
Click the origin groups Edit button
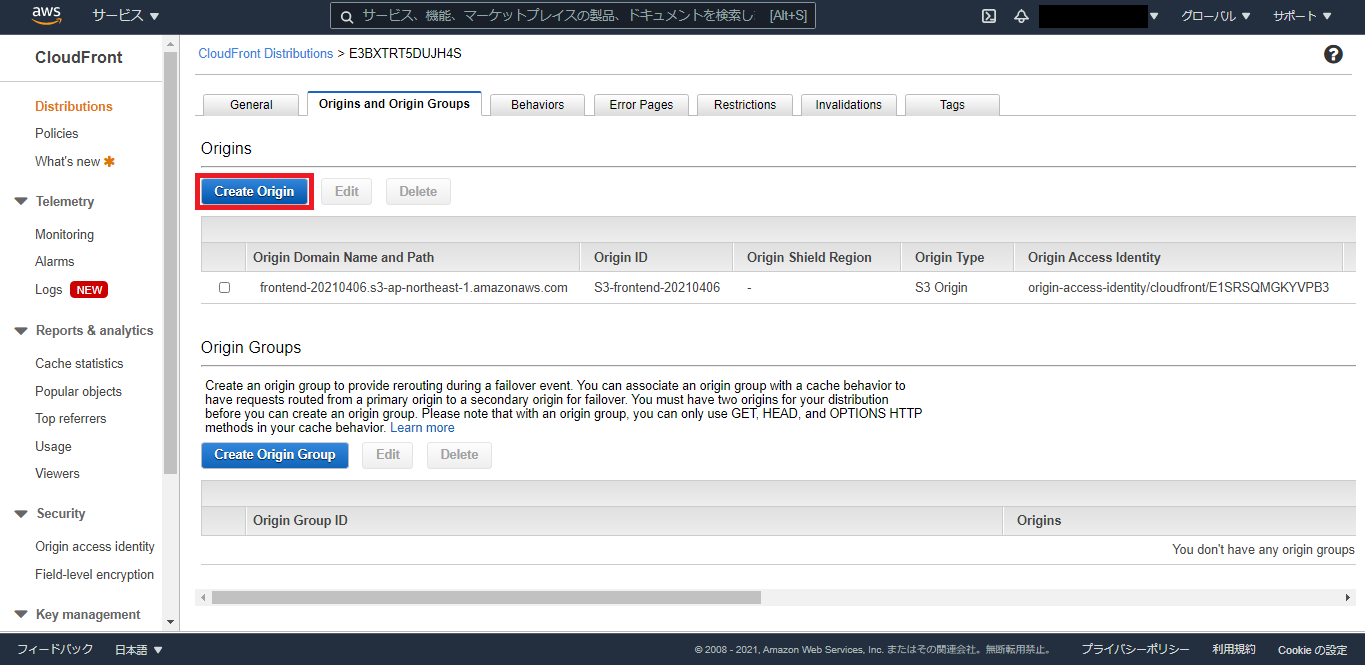point(388,455)
